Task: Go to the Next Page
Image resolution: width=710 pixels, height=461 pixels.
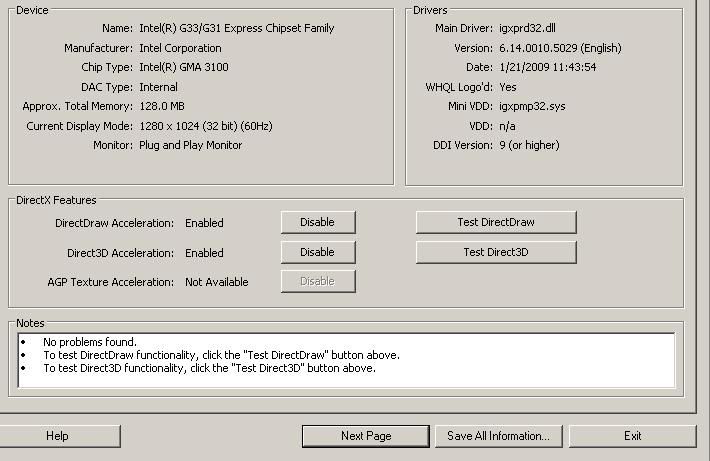Action: click(x=366, y=436)
